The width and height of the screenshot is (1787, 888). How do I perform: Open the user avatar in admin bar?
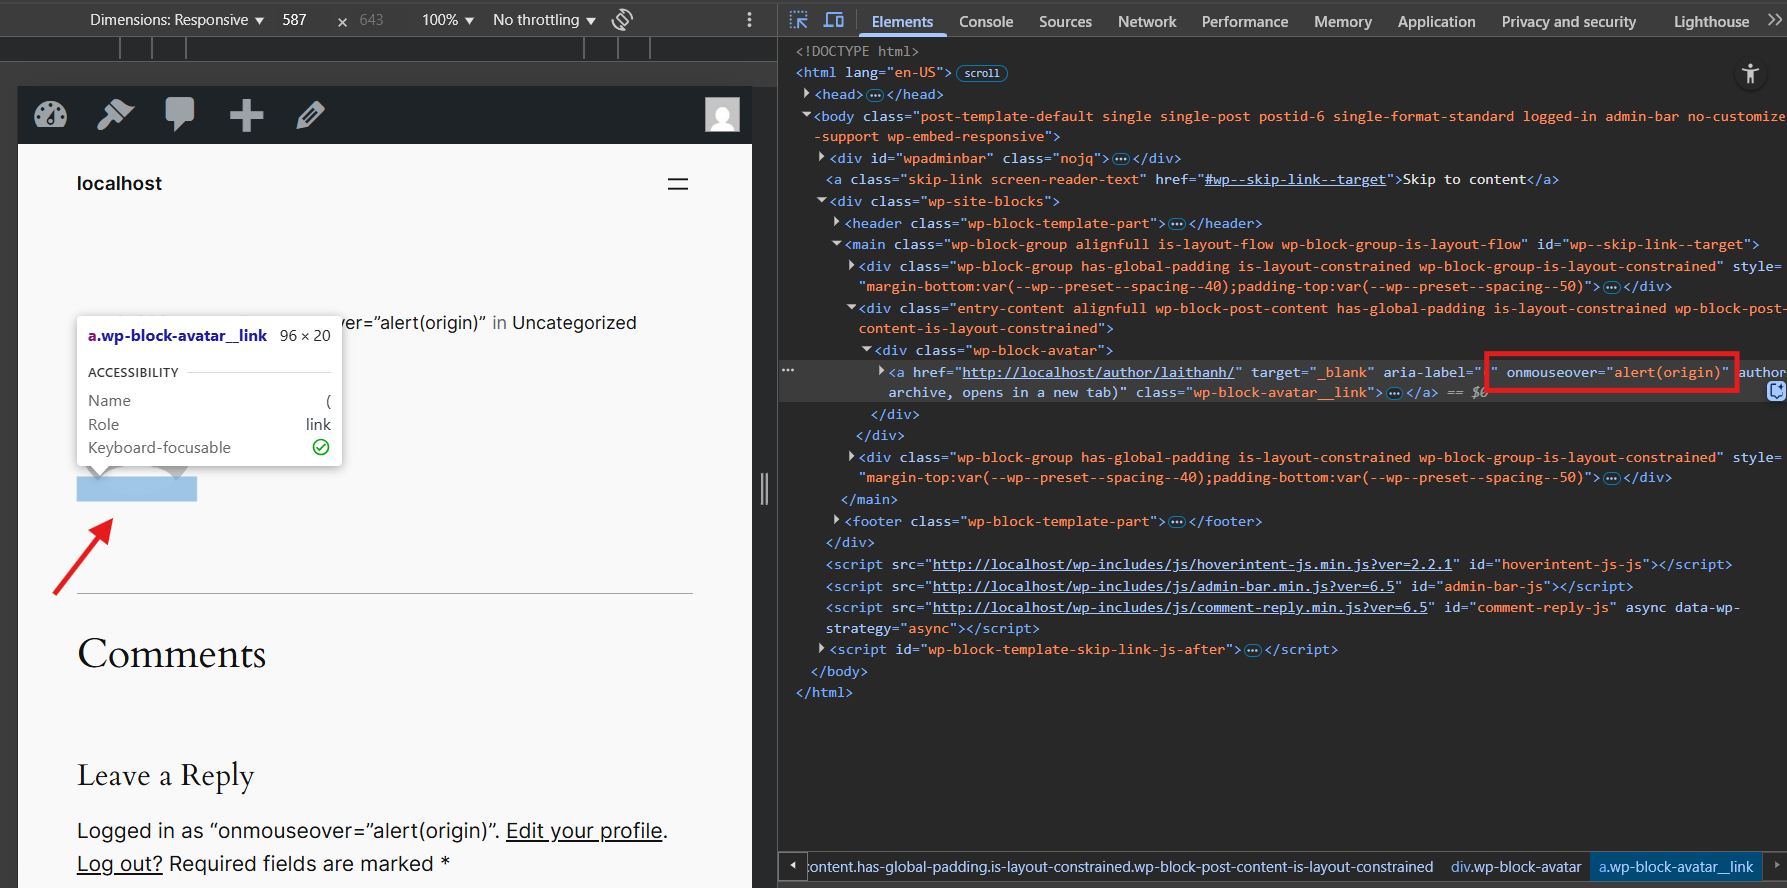(722, 115)
